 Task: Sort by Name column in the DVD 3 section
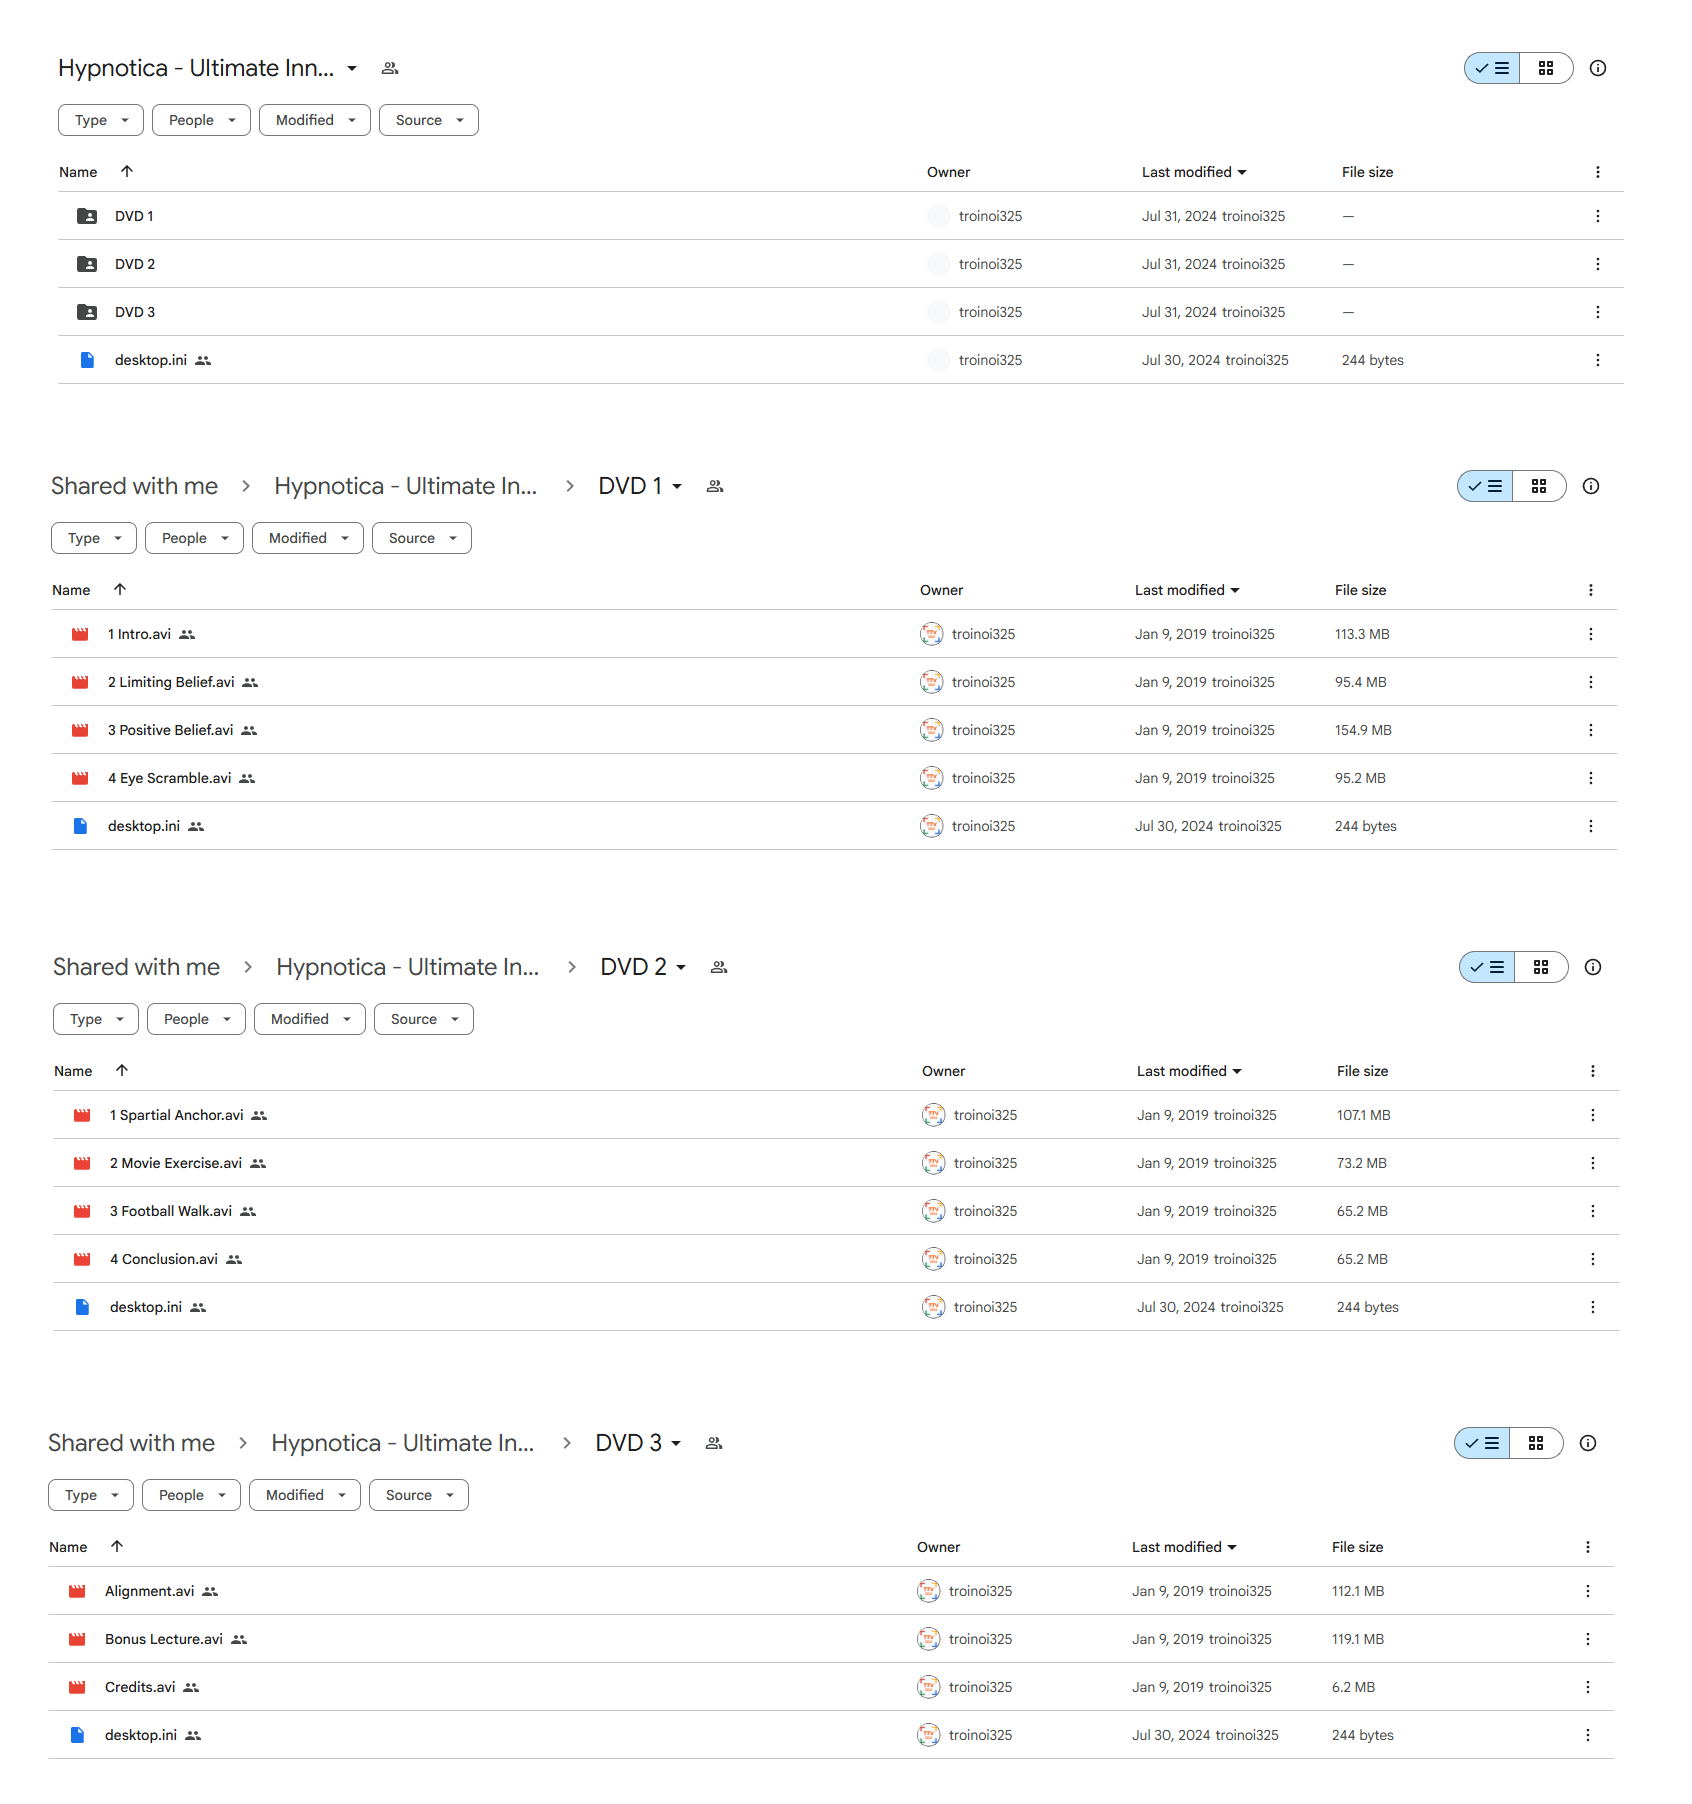tap(68, 1547)
